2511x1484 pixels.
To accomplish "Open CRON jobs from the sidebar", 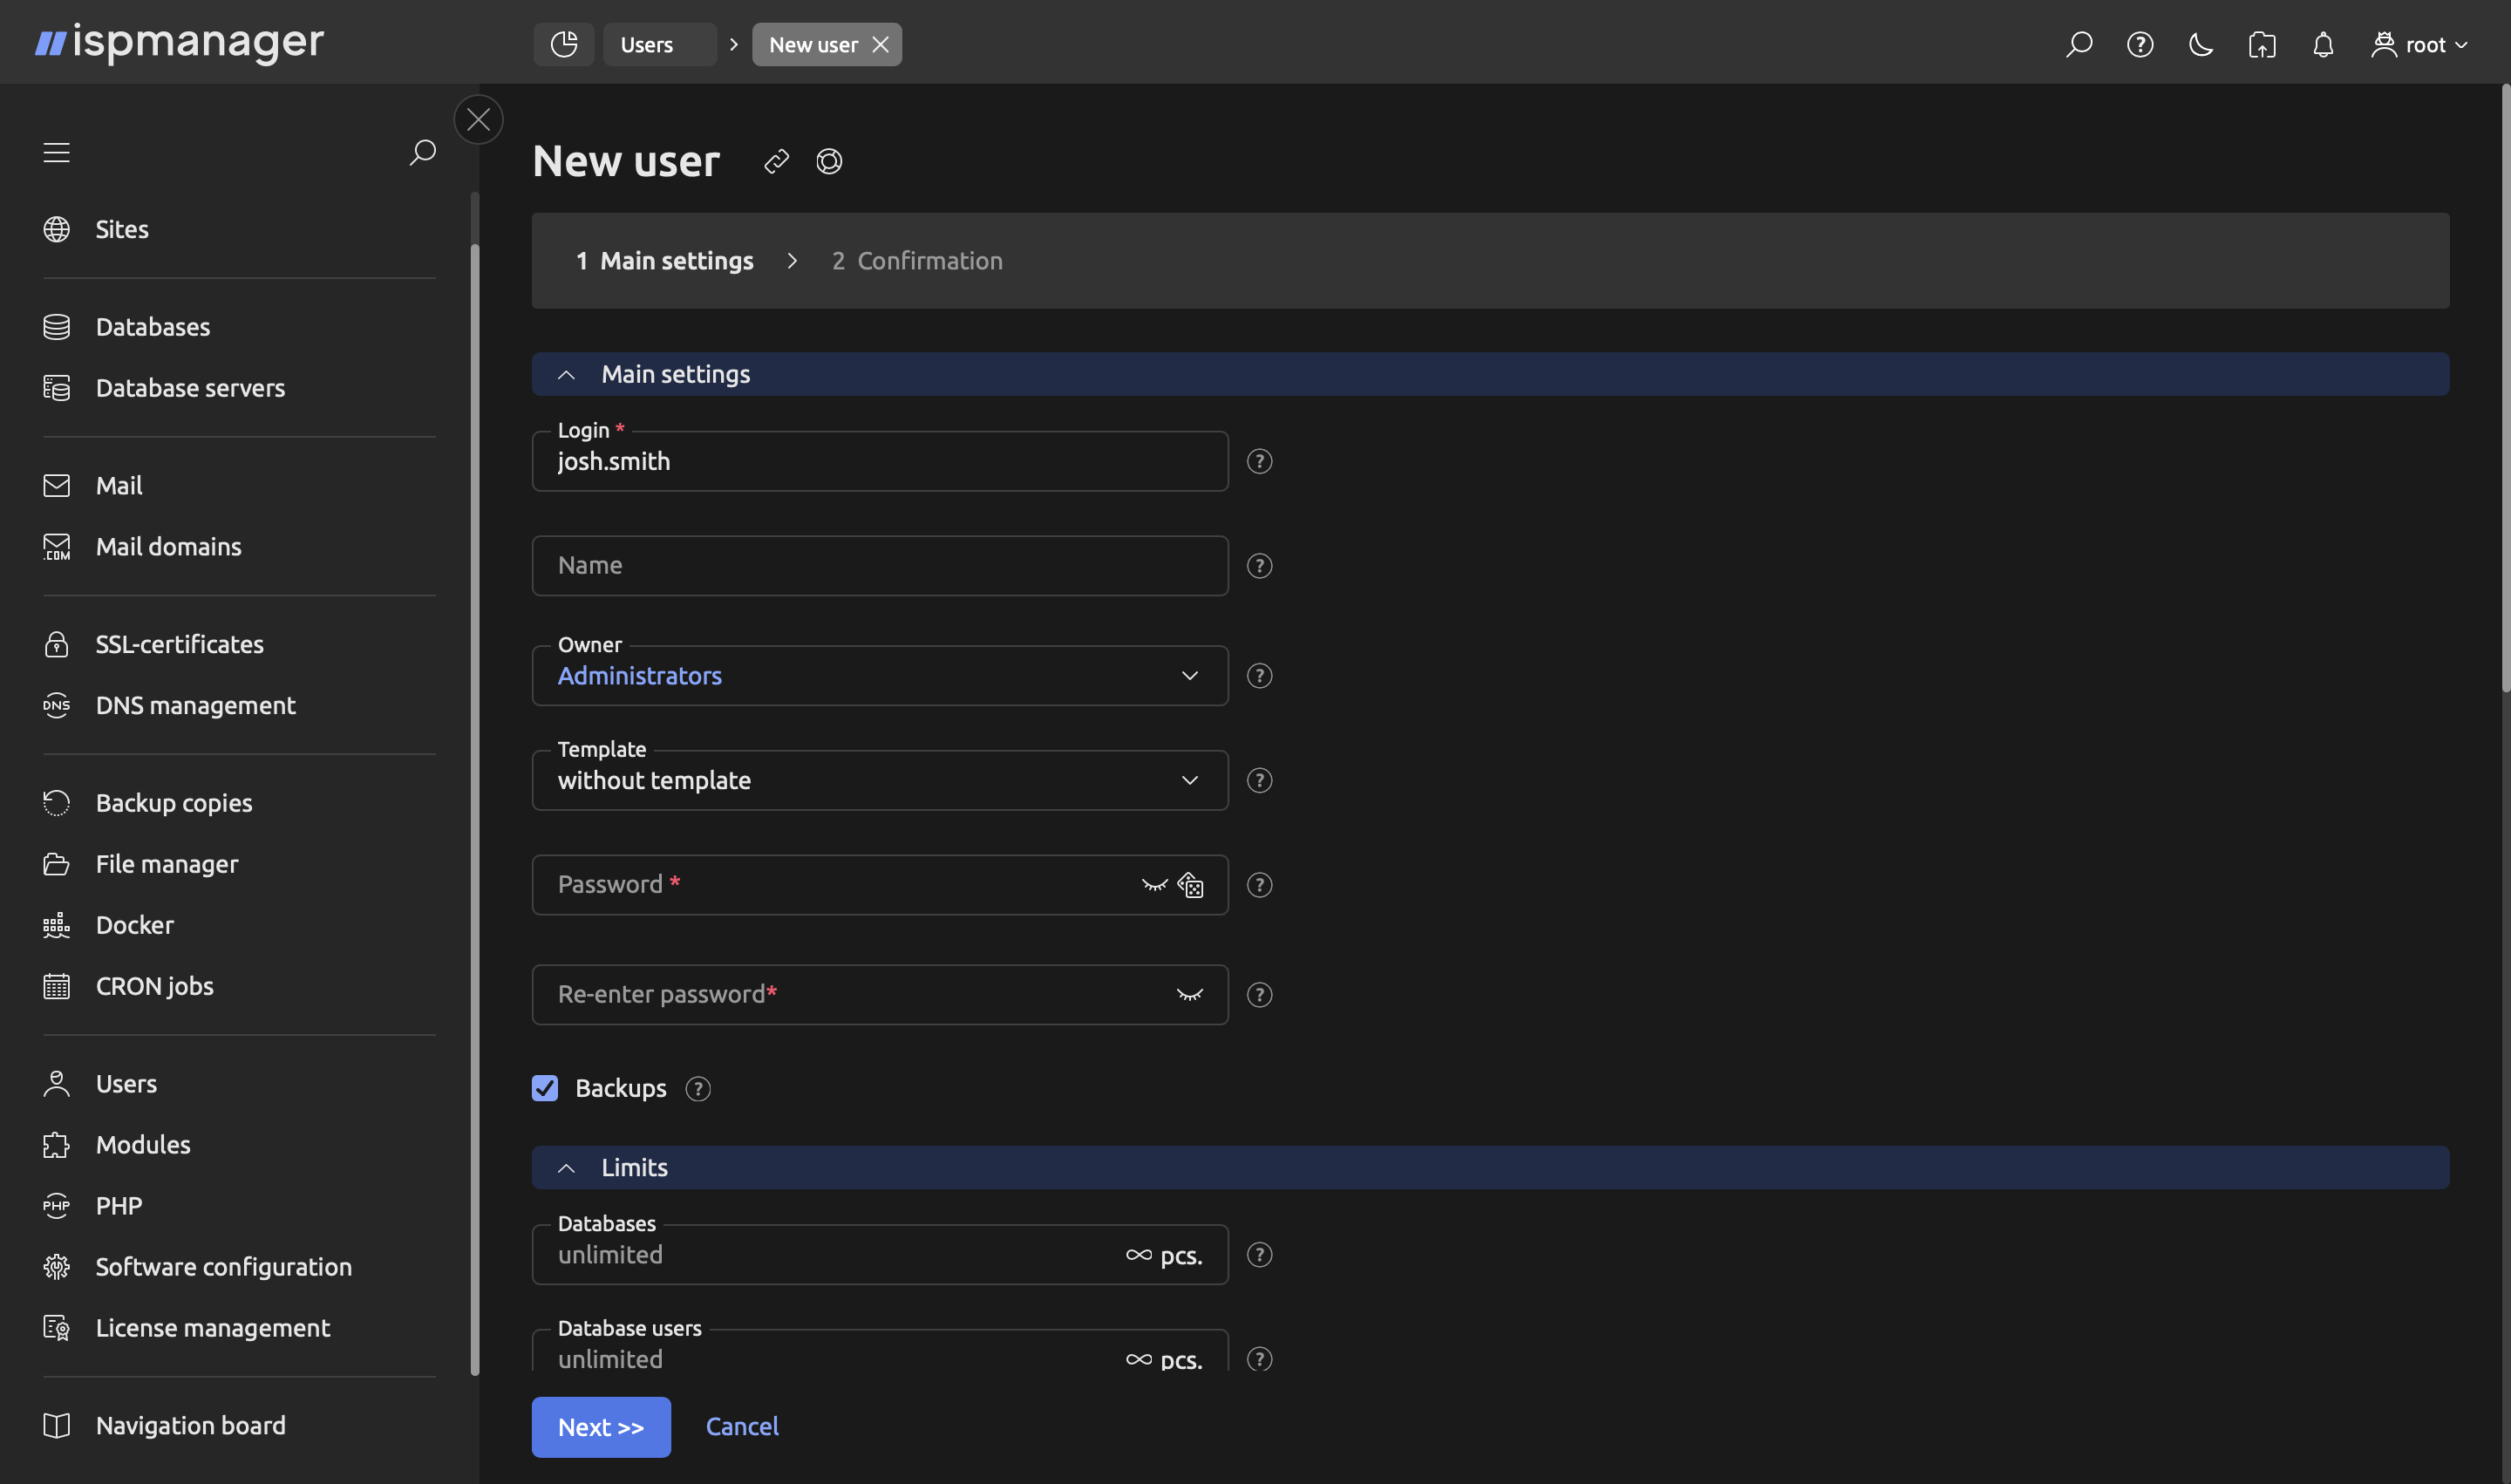I will pos(154,985).
